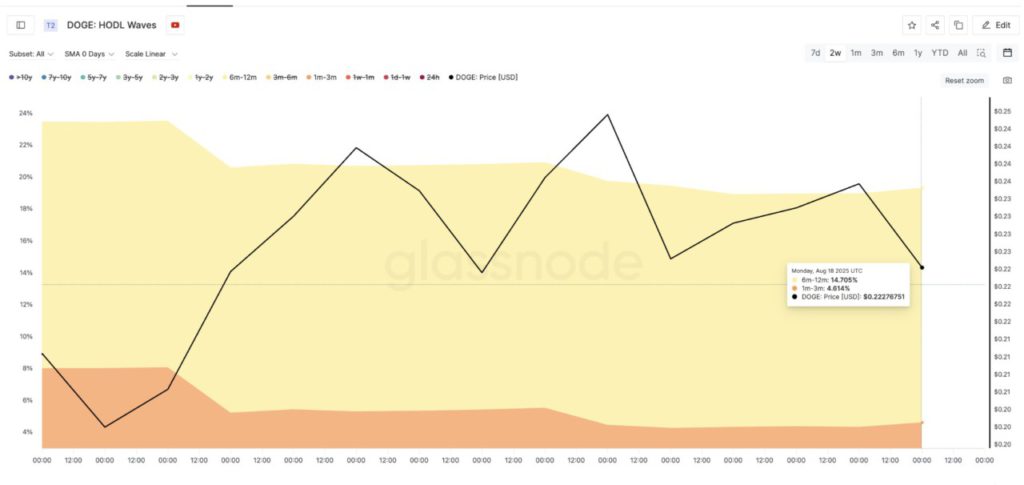
Task: Open the YouTube video icon
Action: point(176,25)
